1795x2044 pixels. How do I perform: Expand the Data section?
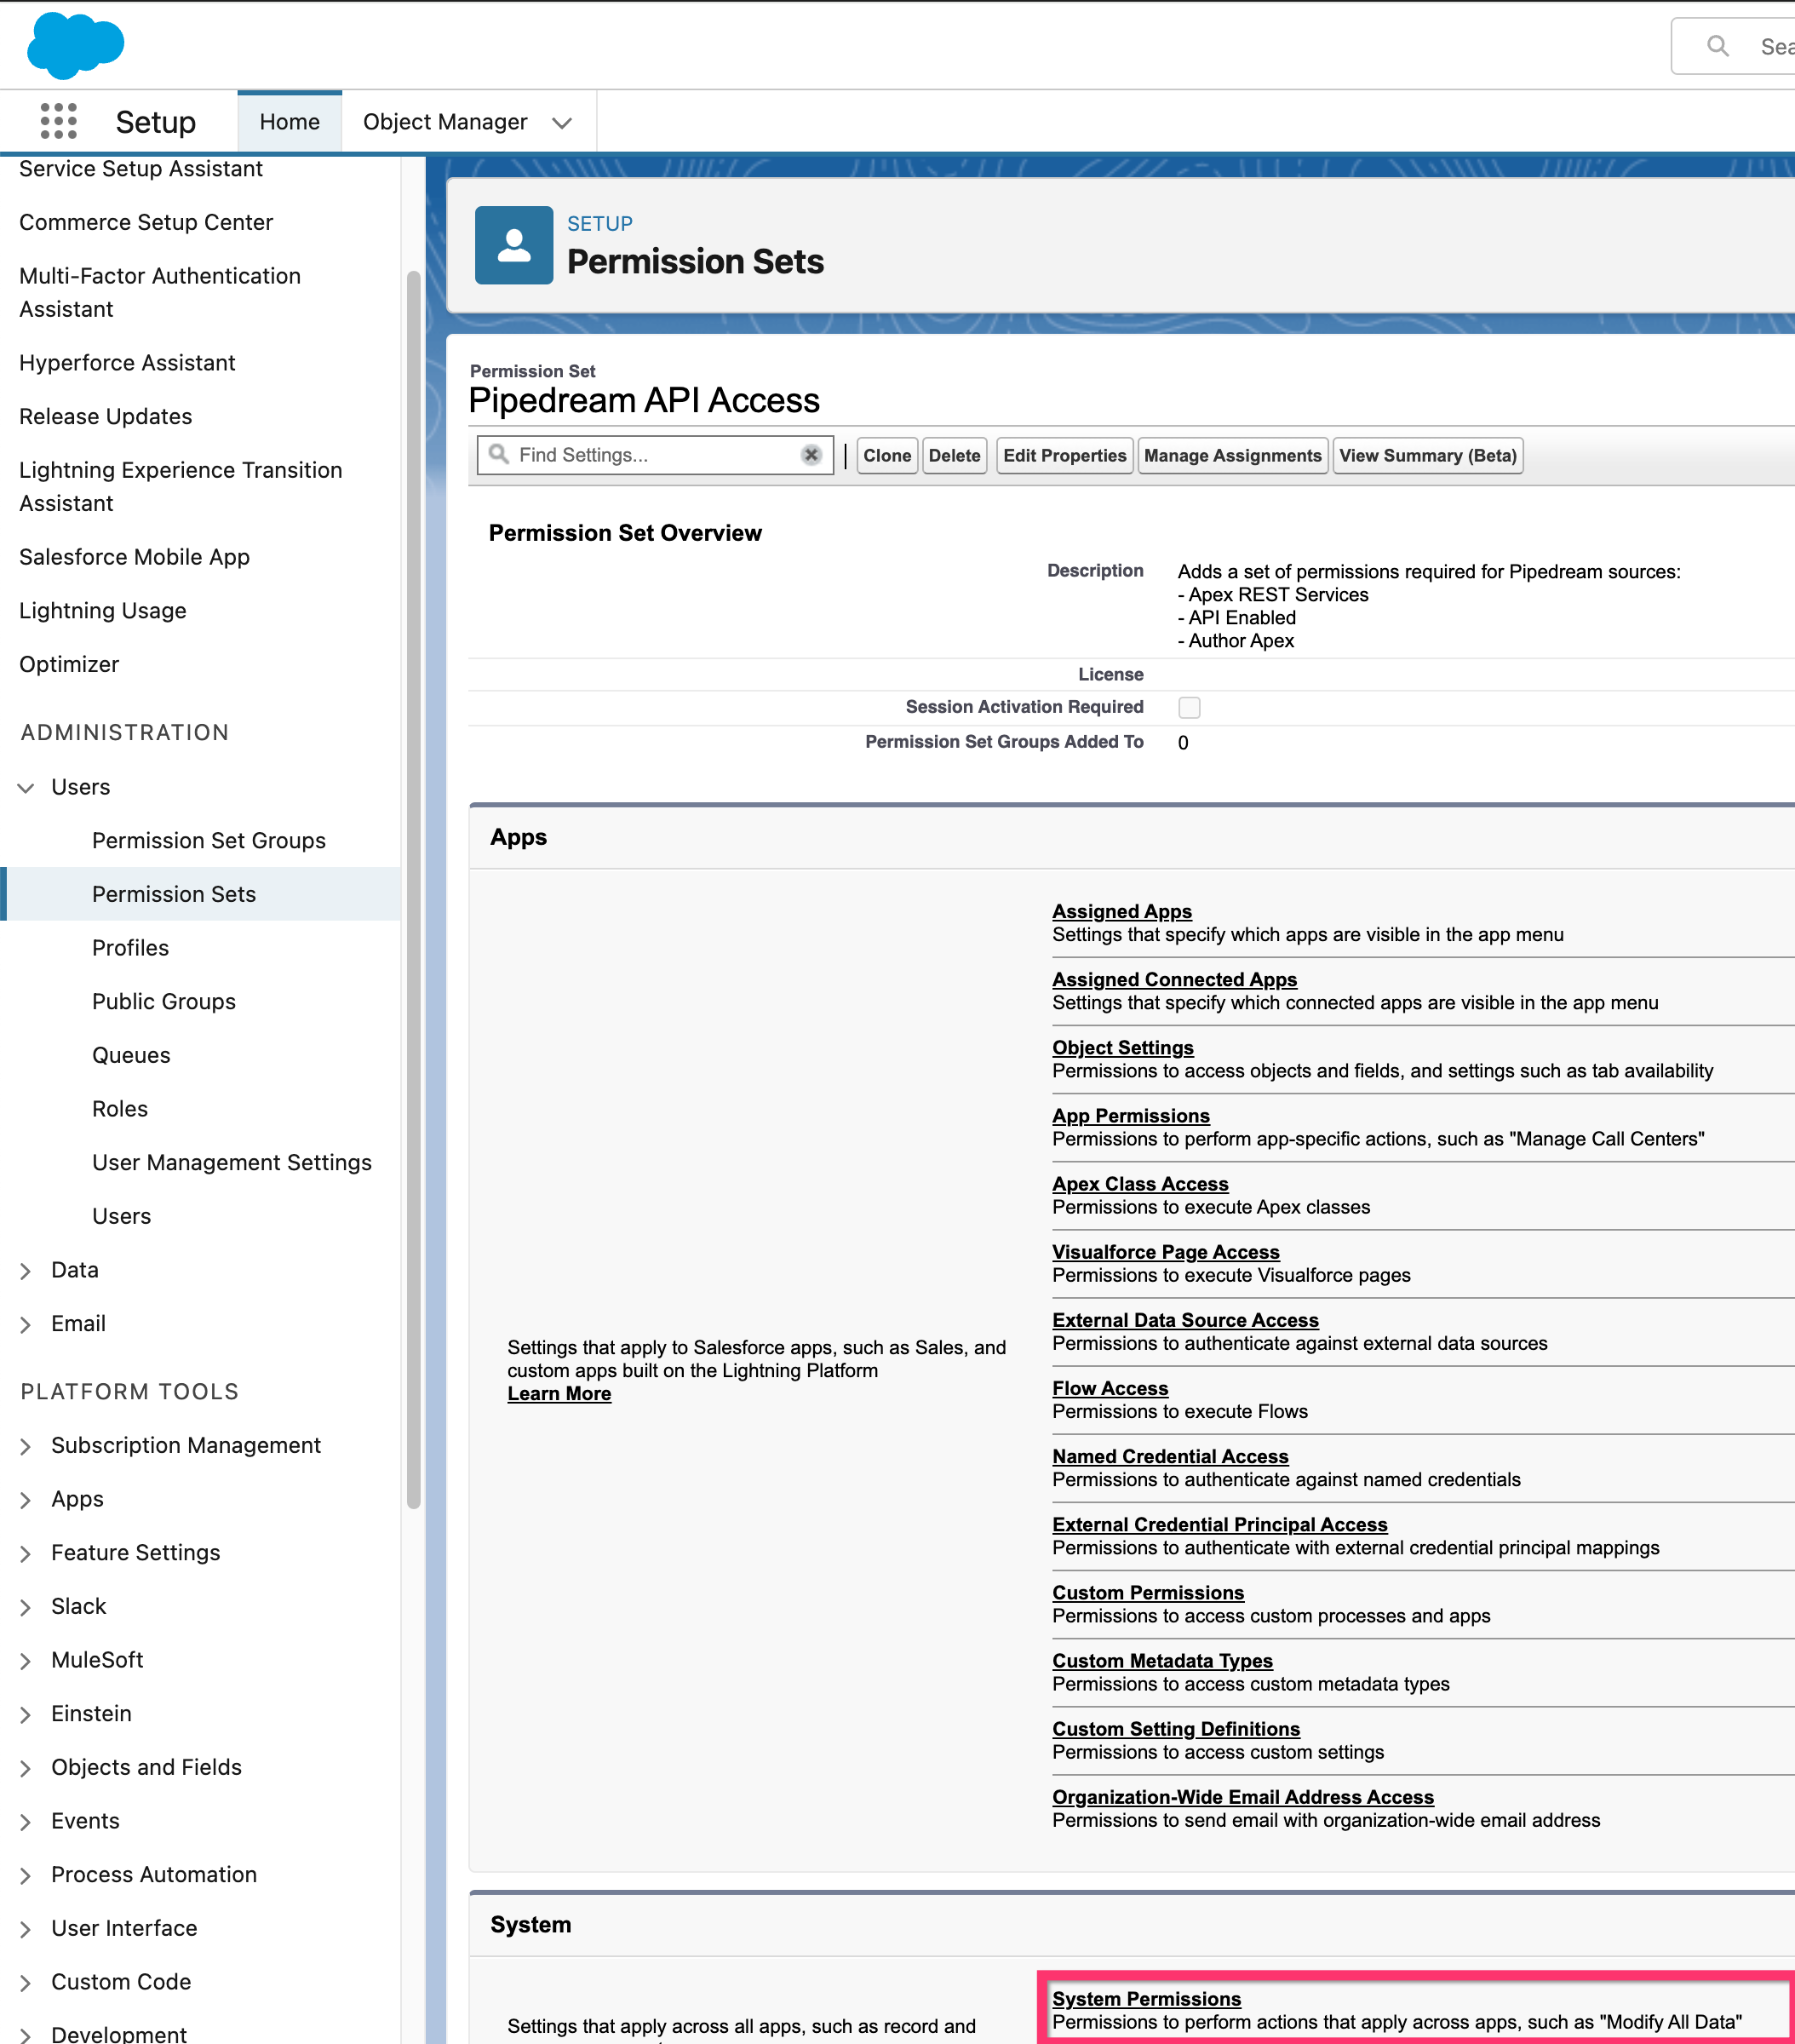(26, 1271)
